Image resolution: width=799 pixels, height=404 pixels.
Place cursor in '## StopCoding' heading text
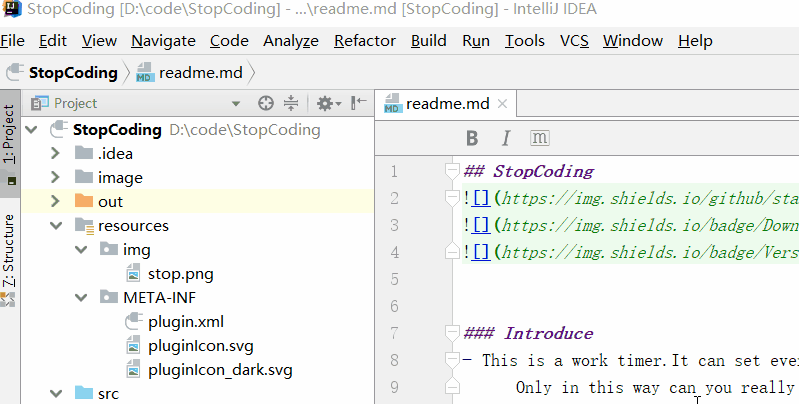tap(528, 171)
